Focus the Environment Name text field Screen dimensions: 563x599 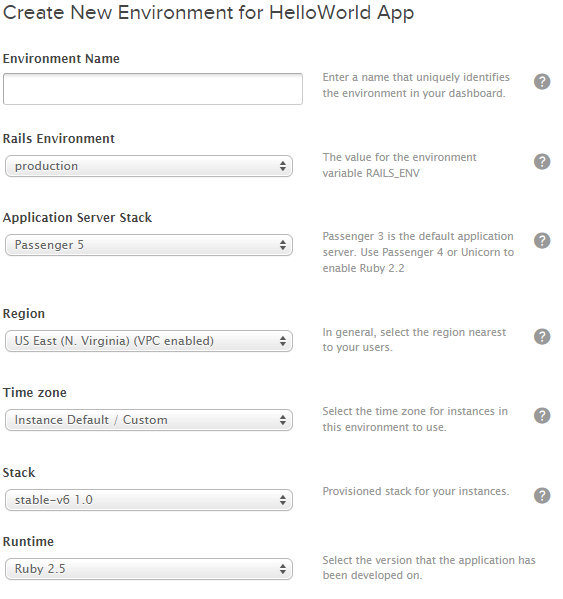click(153, 89)
